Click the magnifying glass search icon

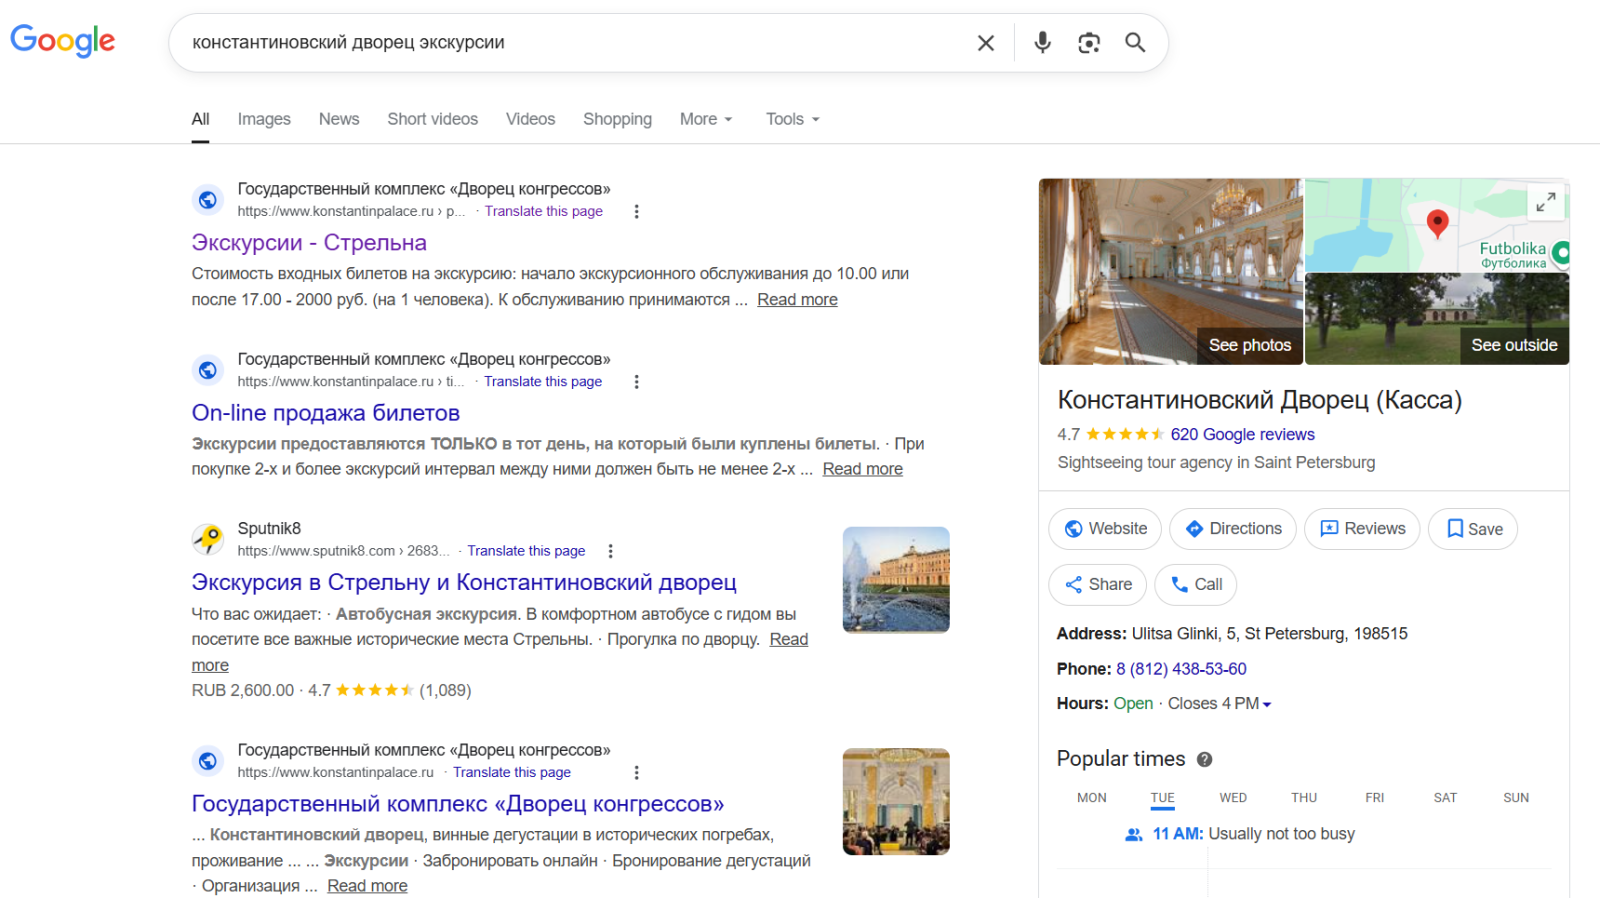[x=1134, y=43]
